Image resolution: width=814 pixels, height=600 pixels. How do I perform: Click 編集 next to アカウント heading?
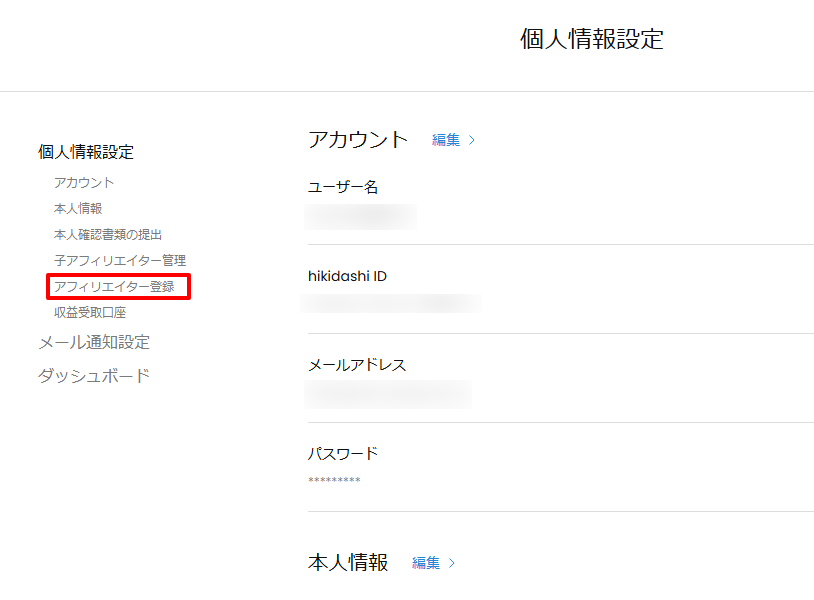[x=446, y=140]
